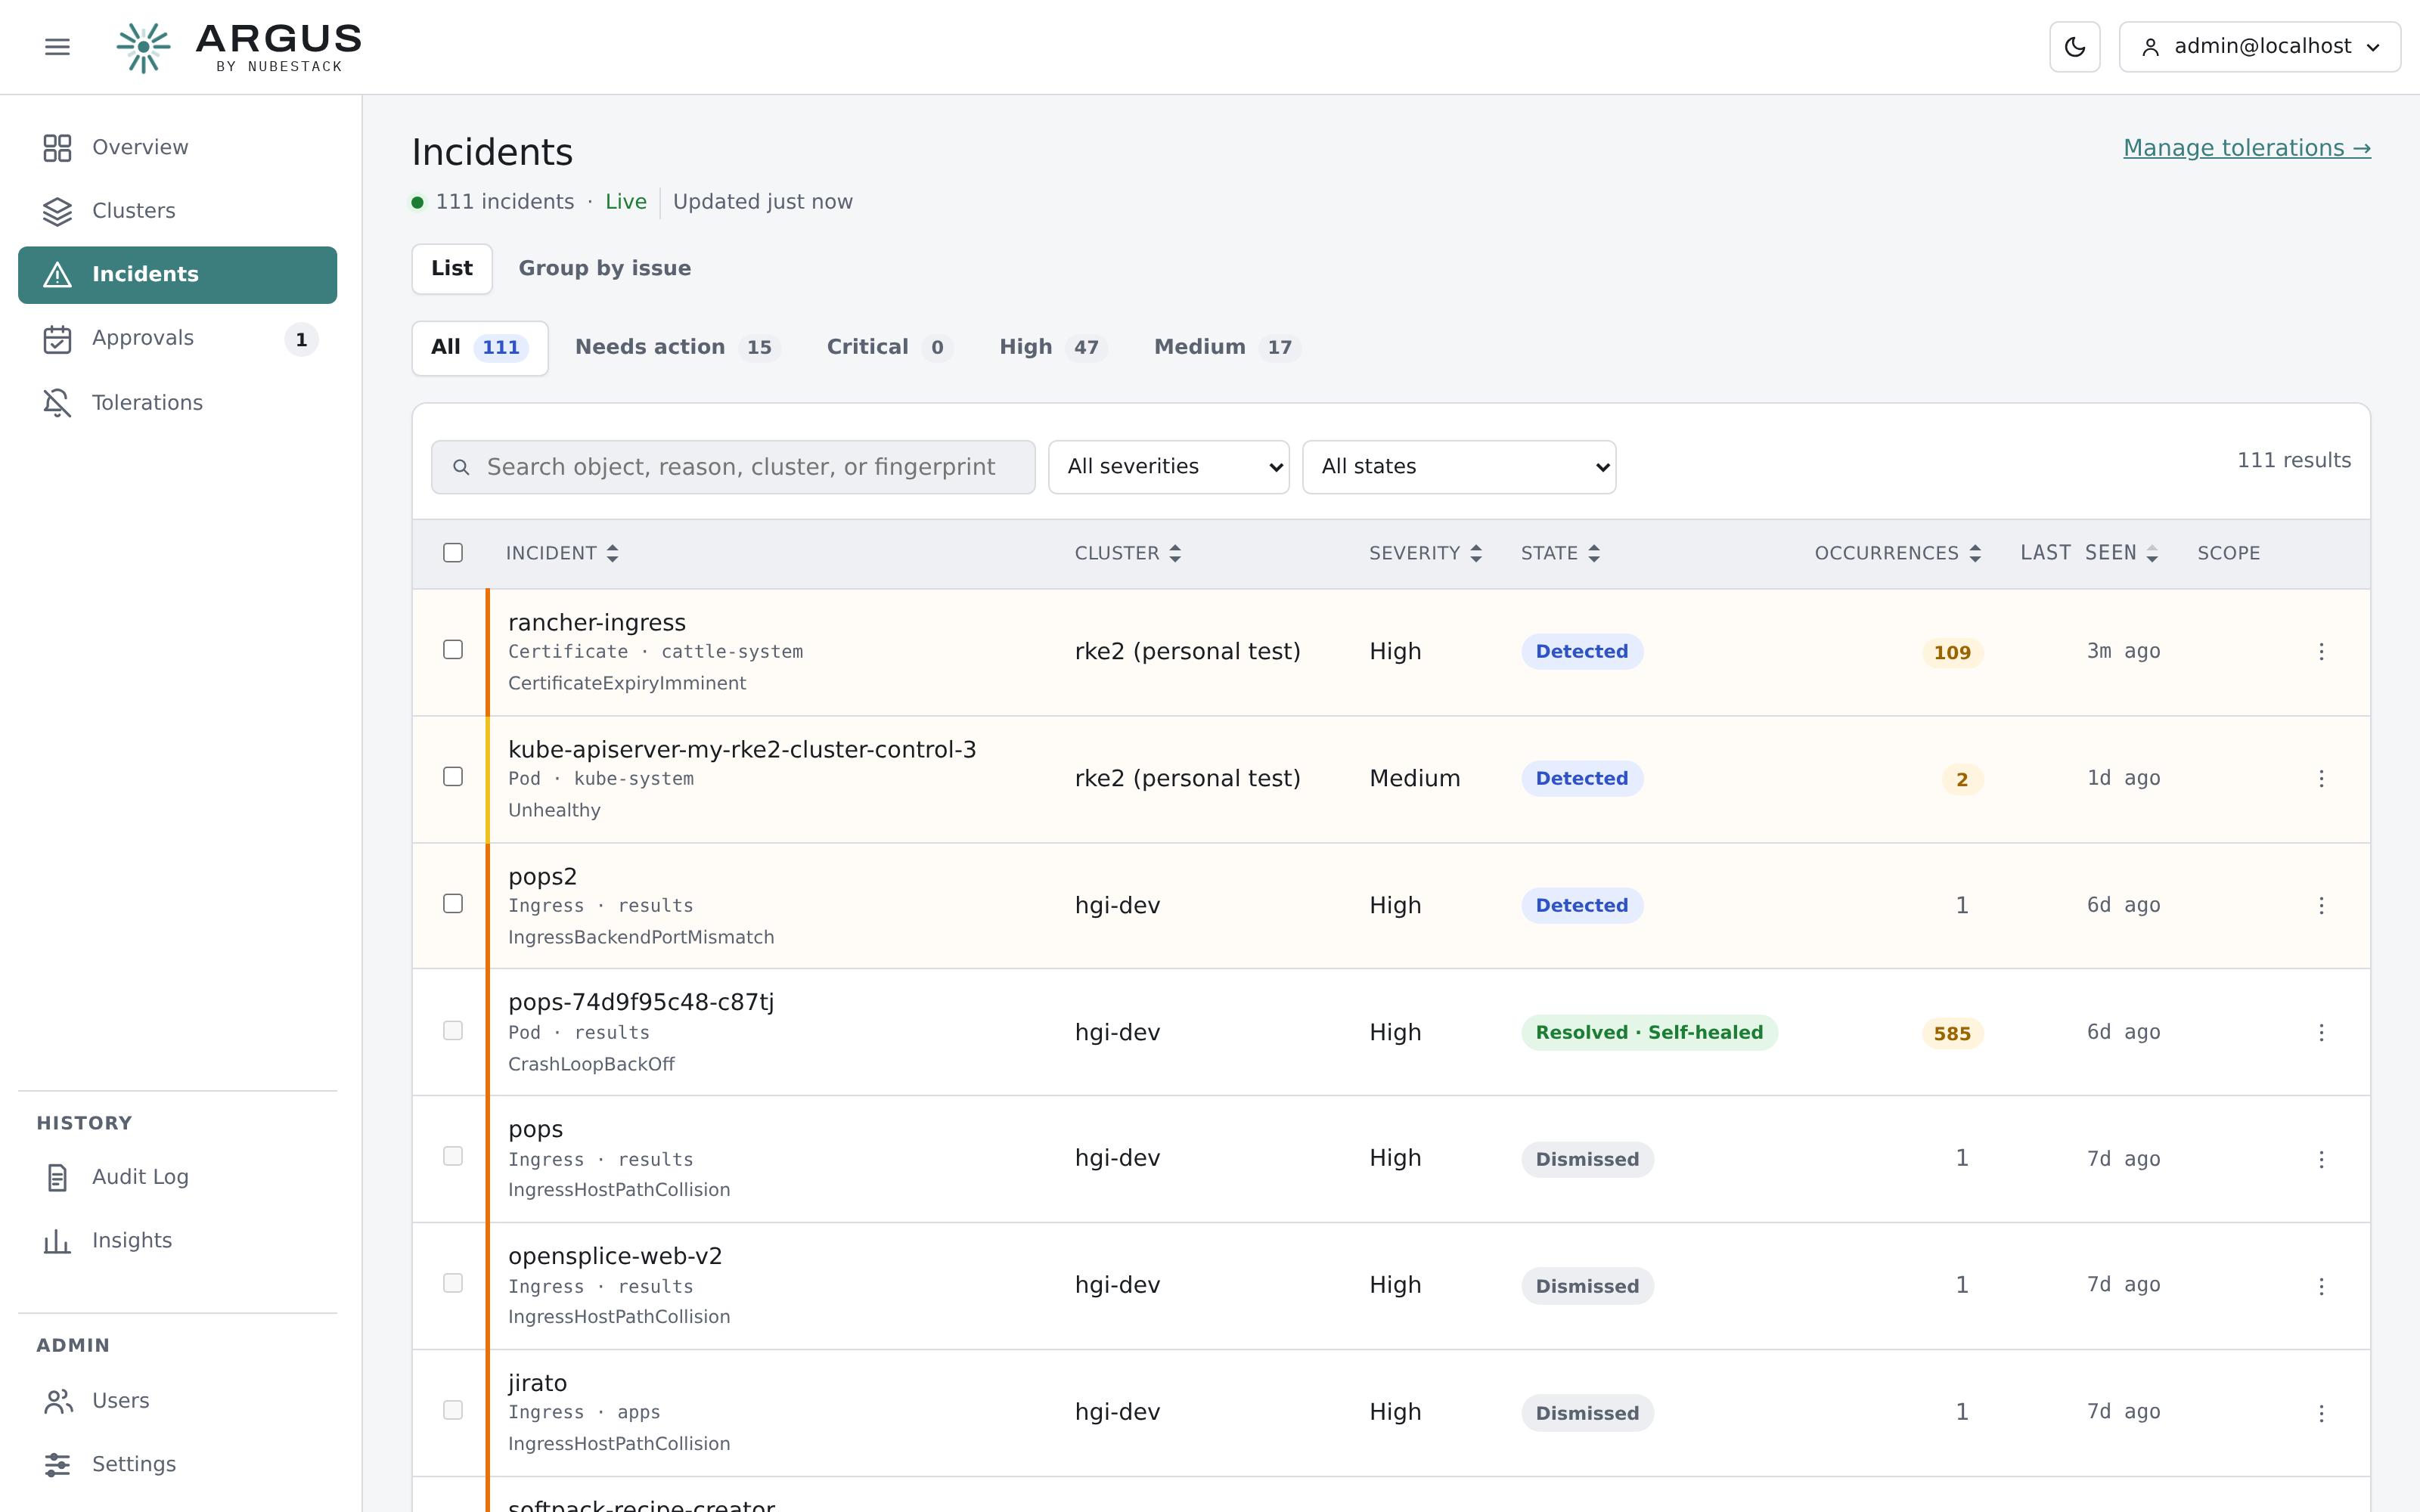Click the Argus starburst logo
The width and height of the screenshot is (2420, 1512).
pos(143,47)
